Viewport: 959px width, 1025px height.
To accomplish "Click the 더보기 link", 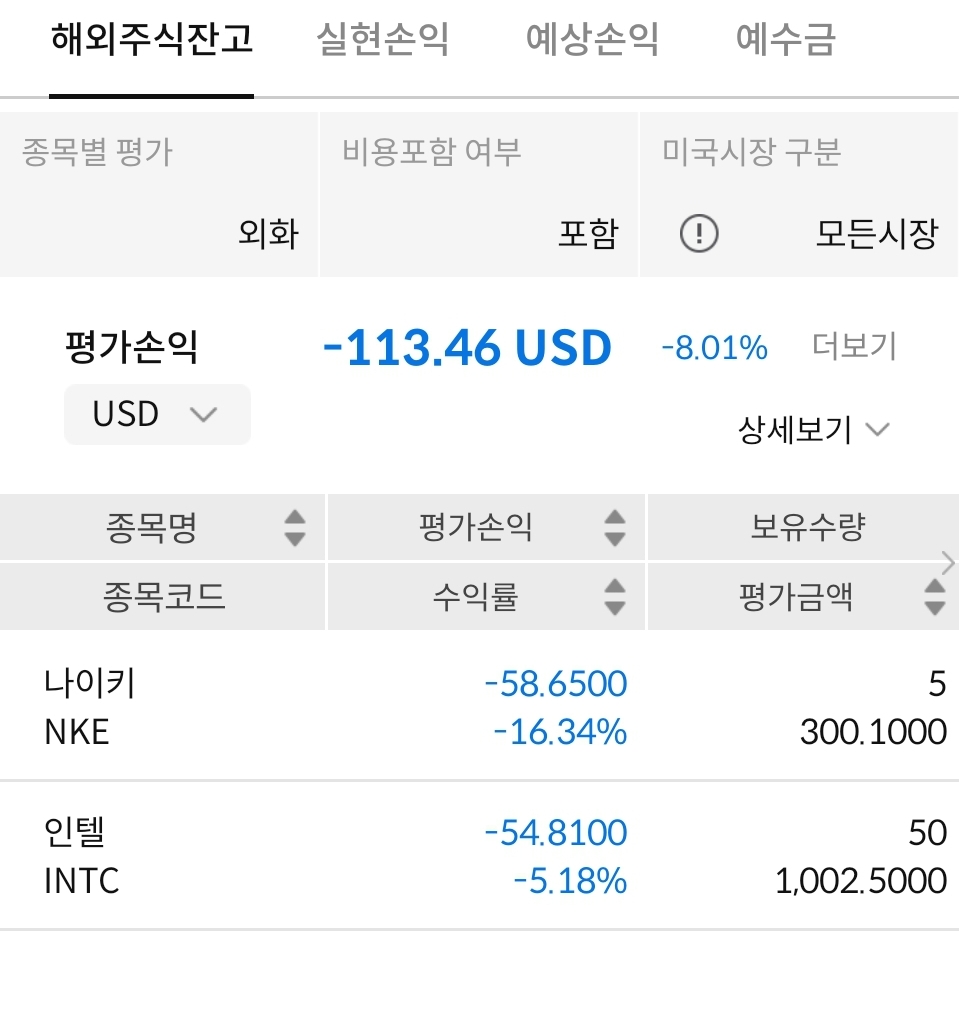I will [854, 347].
